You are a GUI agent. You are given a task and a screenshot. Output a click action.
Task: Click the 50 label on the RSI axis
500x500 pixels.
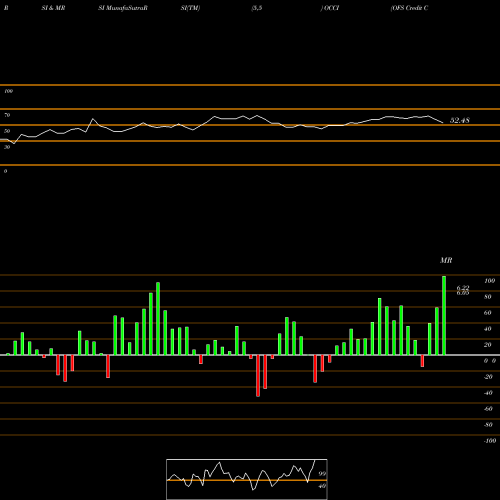(x=7, y=131)
